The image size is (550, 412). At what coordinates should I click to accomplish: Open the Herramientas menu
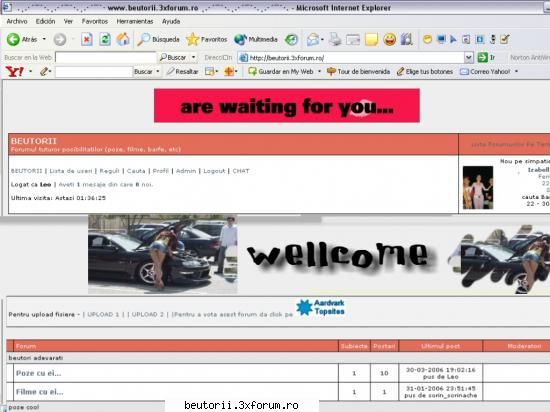coord(135,21)
